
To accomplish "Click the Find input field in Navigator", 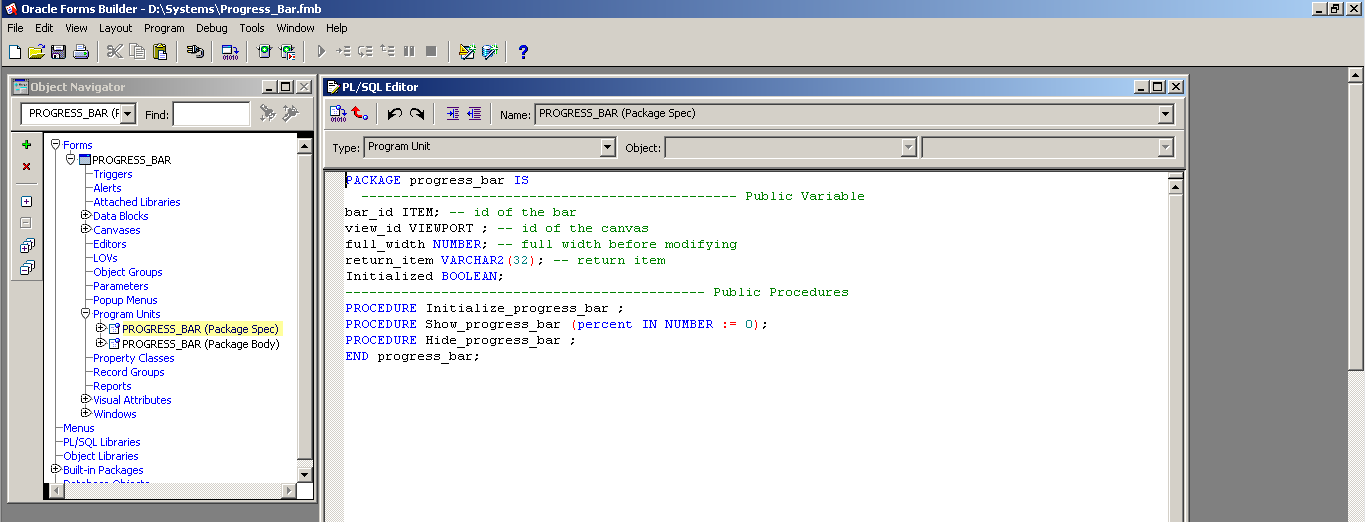I will click(x=212, y=114).
